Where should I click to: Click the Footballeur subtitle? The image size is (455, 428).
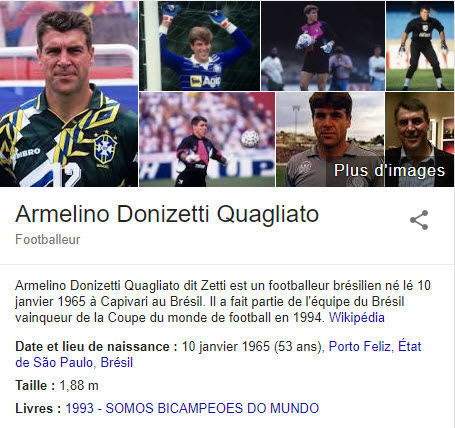48,239
